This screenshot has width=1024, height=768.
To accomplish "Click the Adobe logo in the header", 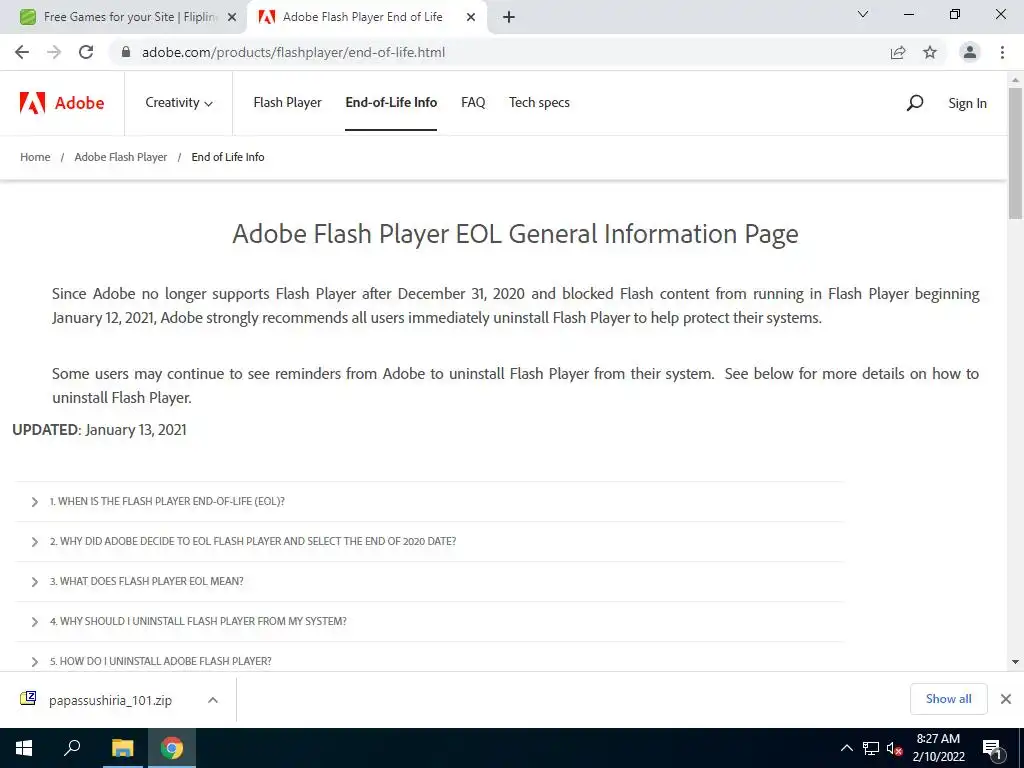I will (62, 103).
